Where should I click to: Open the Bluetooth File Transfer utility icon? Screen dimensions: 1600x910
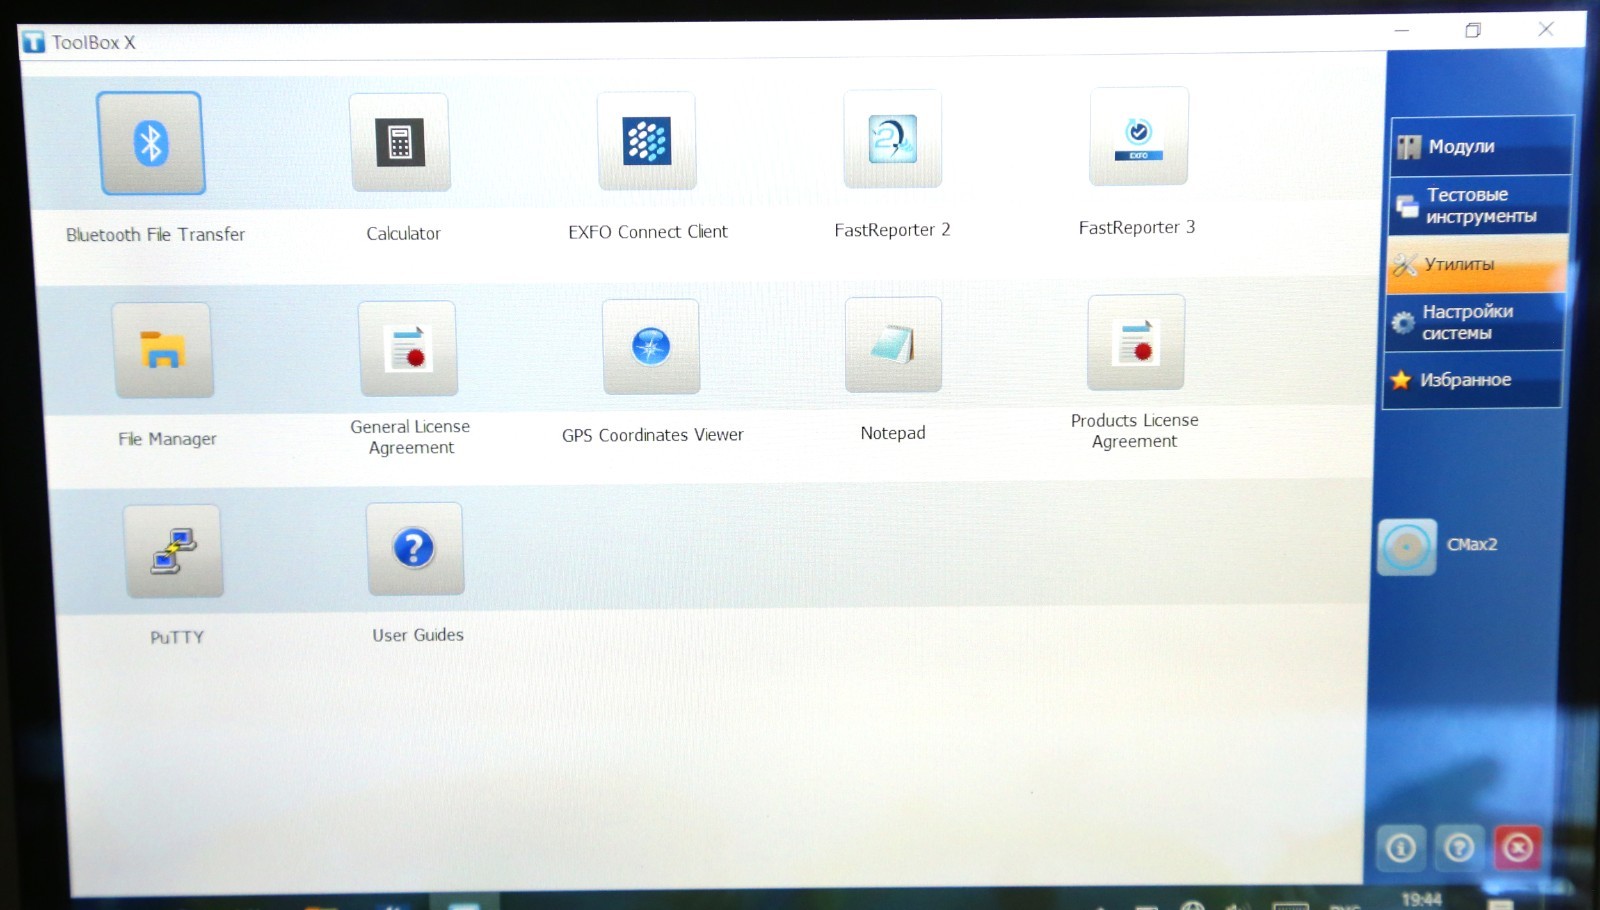pos(151,143)
